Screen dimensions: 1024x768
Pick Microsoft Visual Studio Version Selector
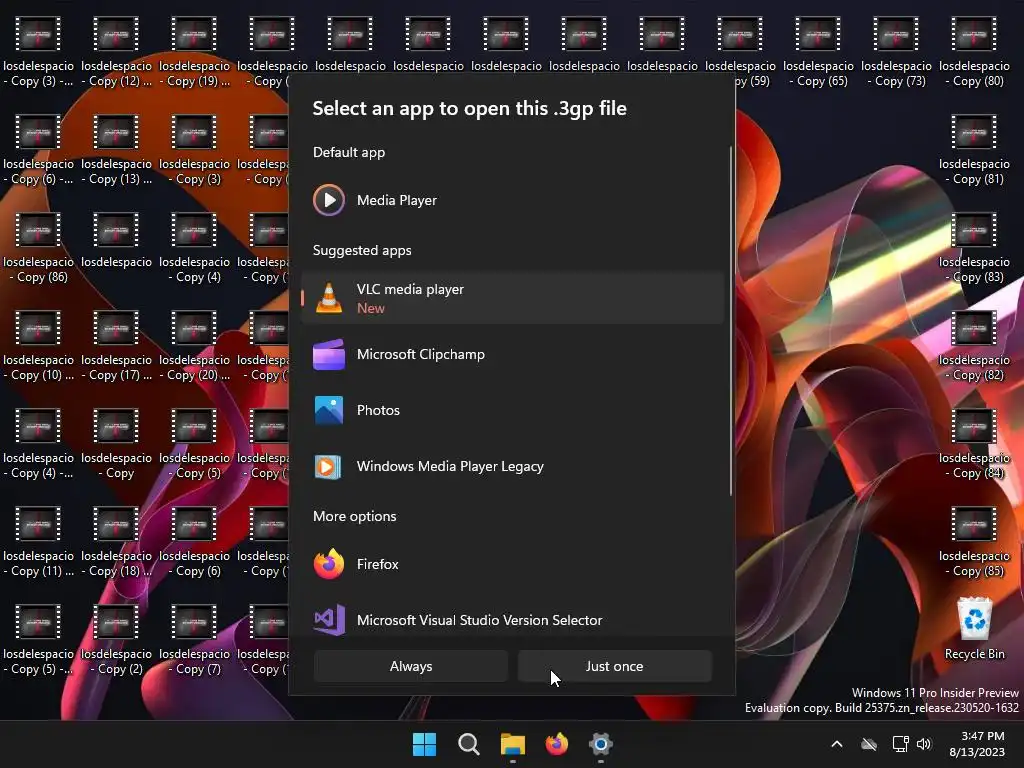point(513,619)
